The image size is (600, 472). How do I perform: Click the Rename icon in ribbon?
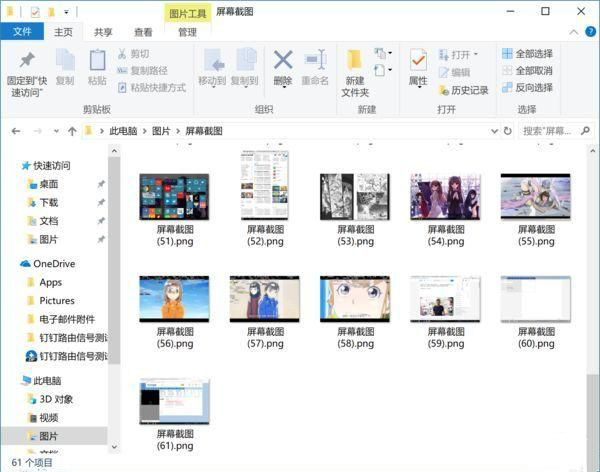(315, 61)
